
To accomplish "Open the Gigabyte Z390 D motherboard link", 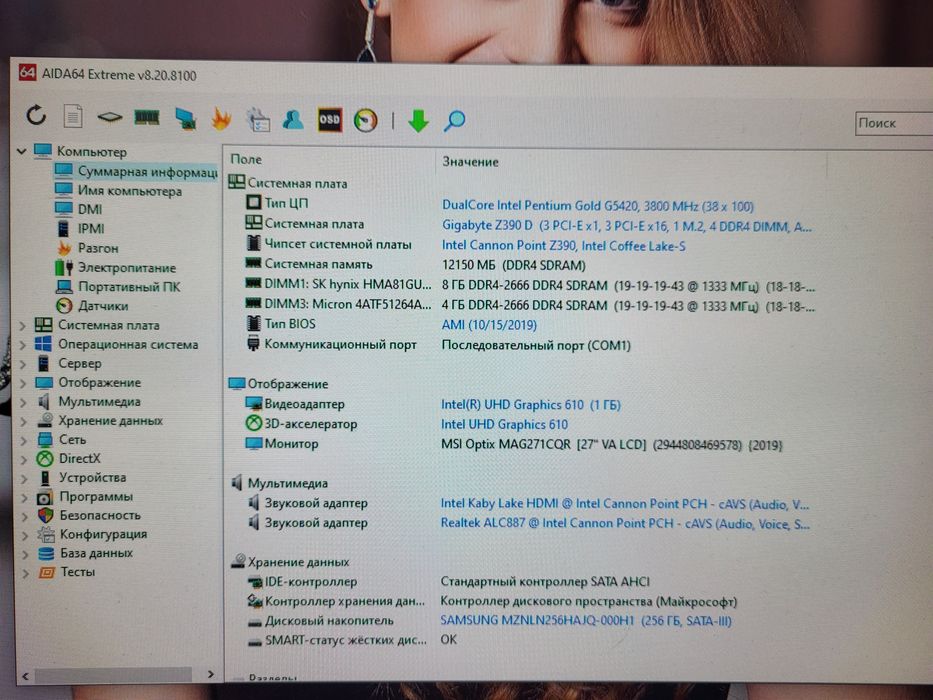I will coord(626,226).
